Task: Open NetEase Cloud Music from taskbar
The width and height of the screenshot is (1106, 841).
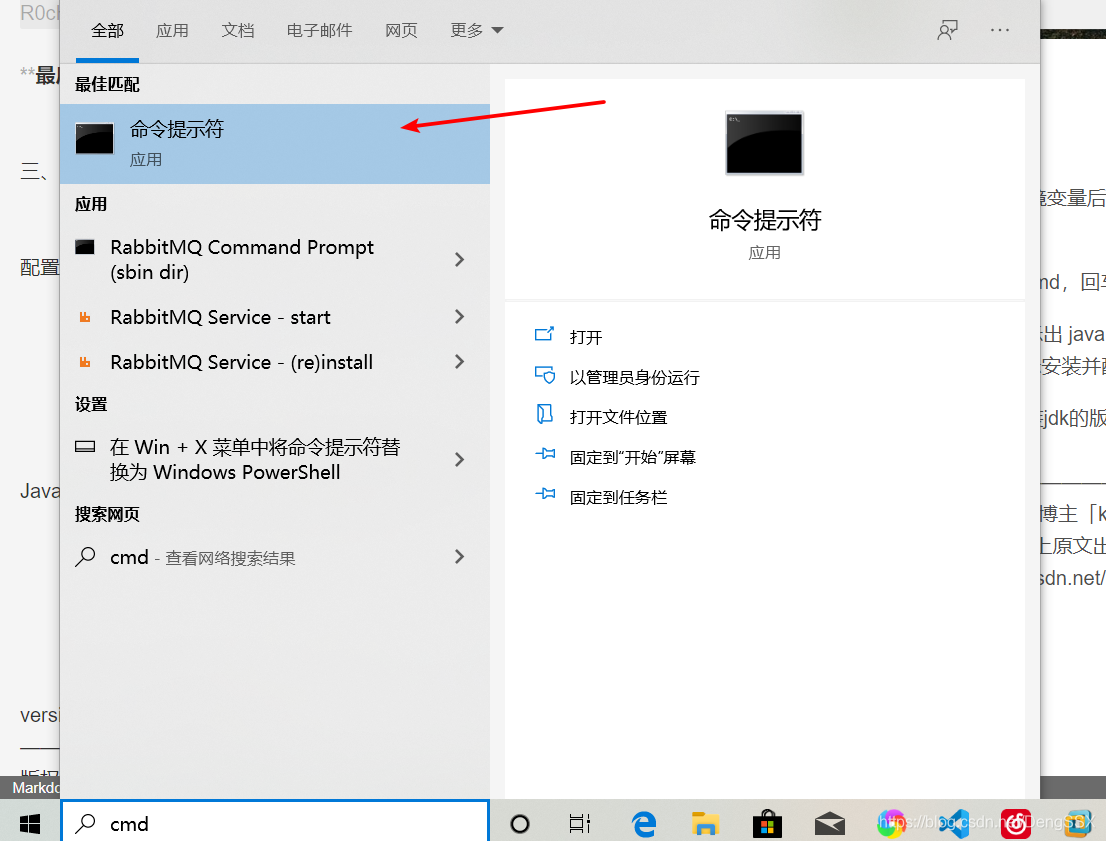Action: click(1015, 823)
